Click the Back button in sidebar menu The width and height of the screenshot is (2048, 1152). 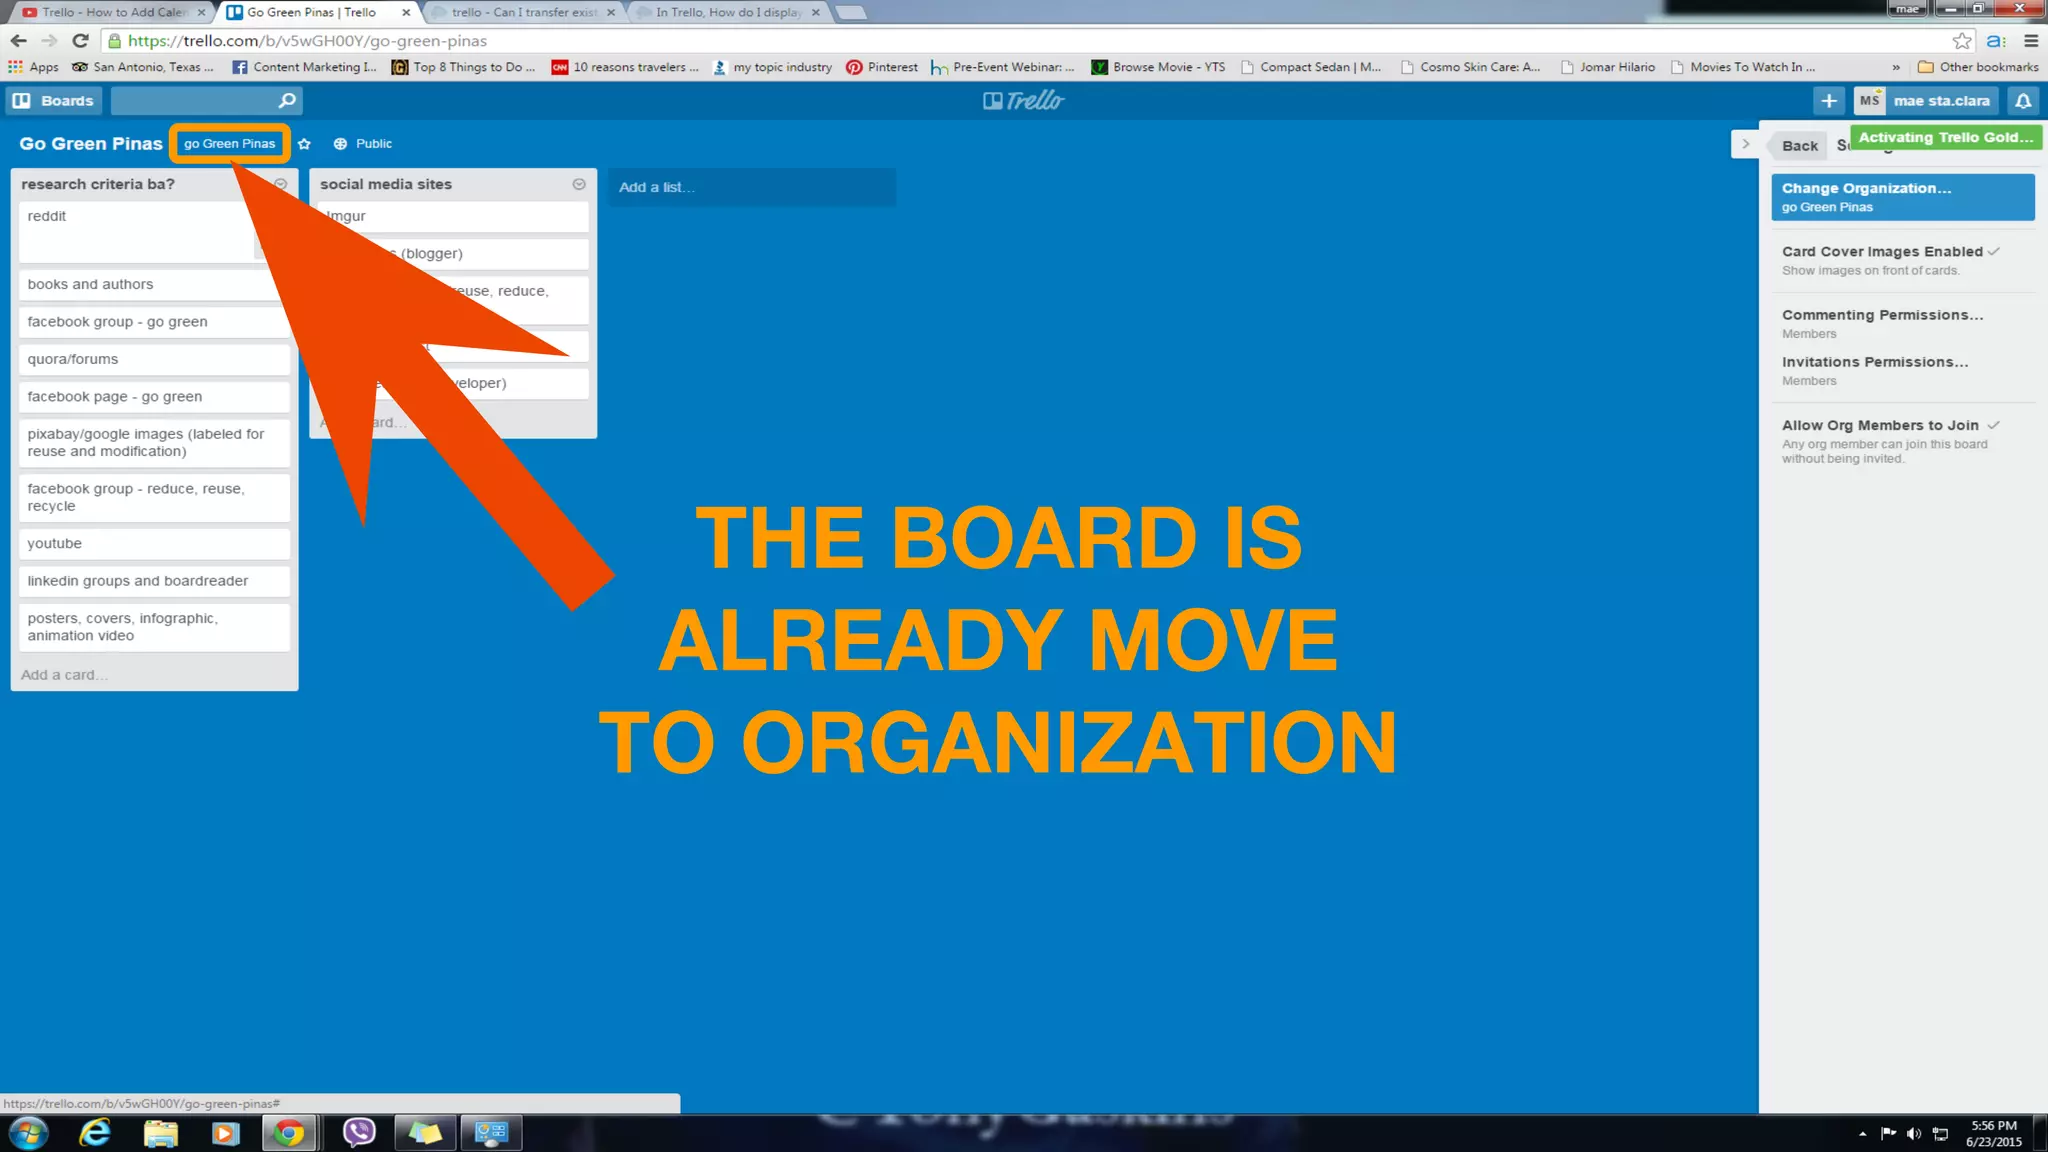click(1799, 146)
